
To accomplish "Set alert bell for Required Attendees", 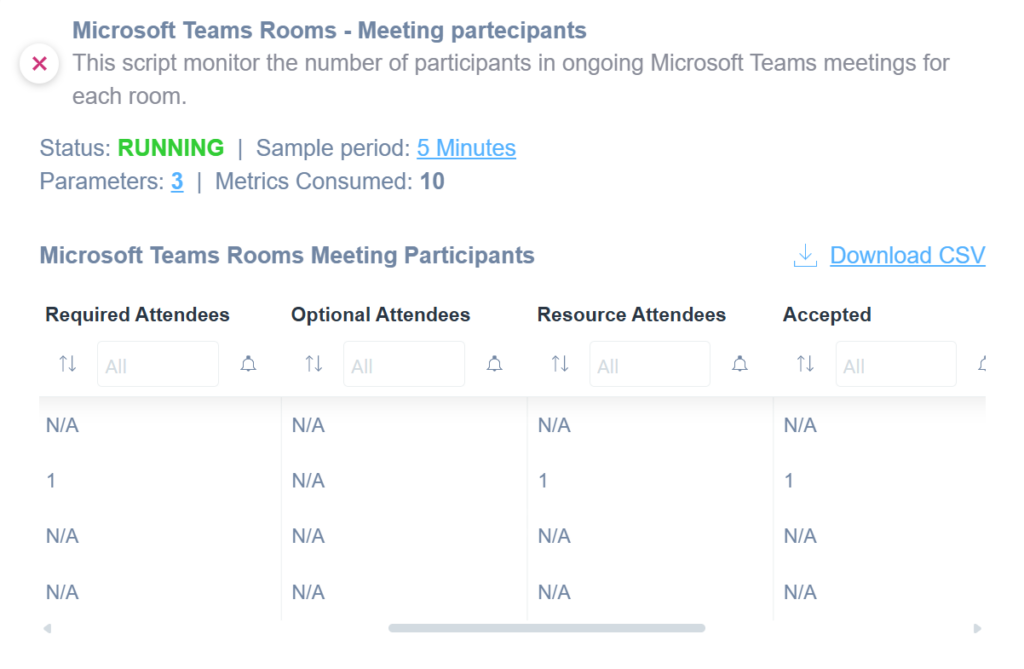I will pyautogui.click(x=248, y=364).
